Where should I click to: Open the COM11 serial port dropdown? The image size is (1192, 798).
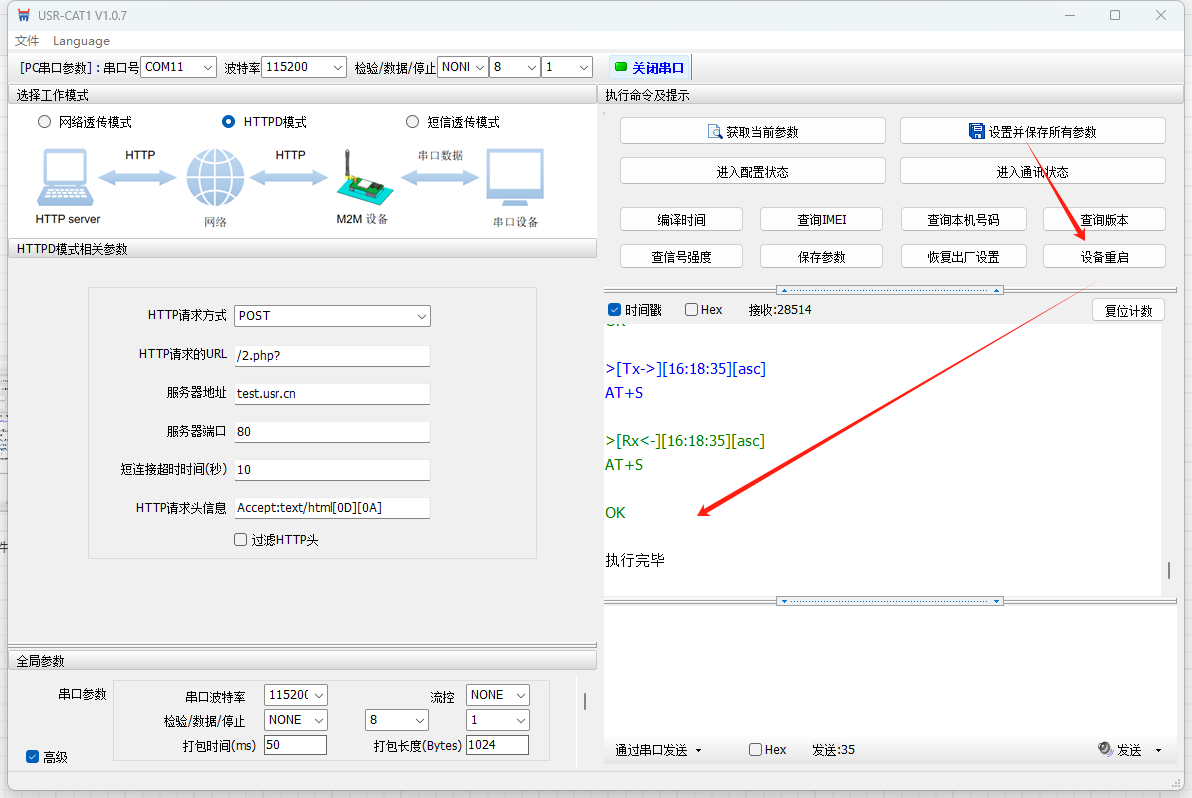[178, 67]
